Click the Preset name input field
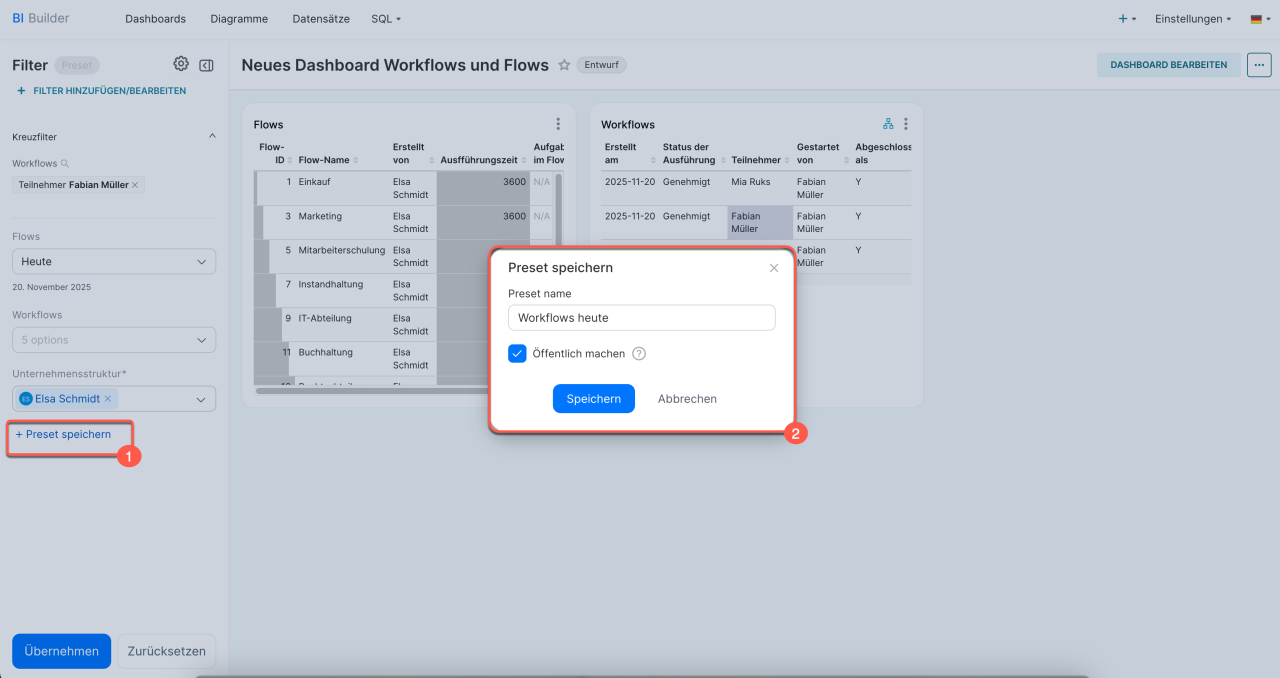1280x678 pixels. coord(641,318)
